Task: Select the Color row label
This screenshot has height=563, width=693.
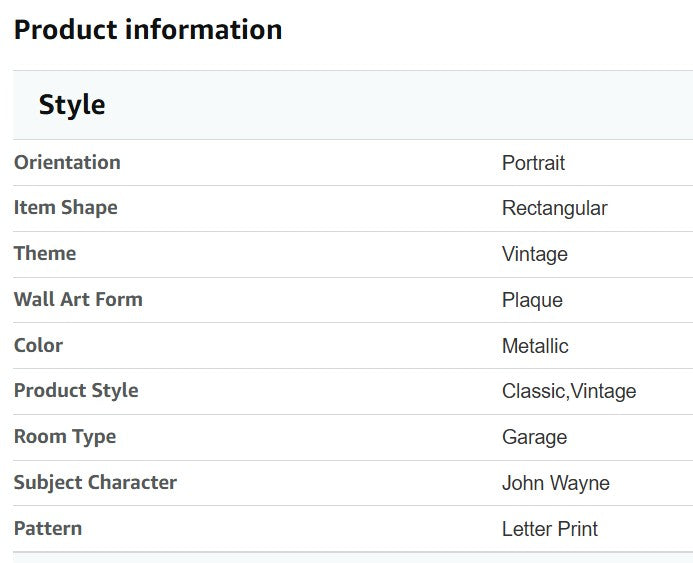Action: (x=38, y=345)
